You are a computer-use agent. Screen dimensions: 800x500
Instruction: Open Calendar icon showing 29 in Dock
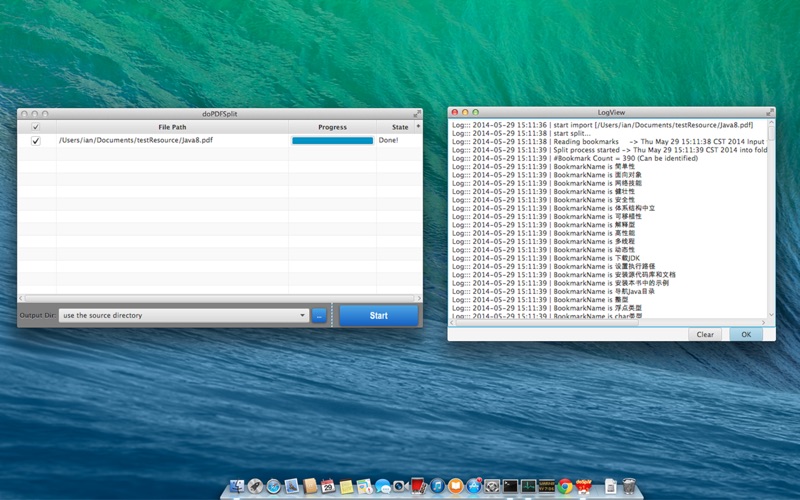point(328,486)
